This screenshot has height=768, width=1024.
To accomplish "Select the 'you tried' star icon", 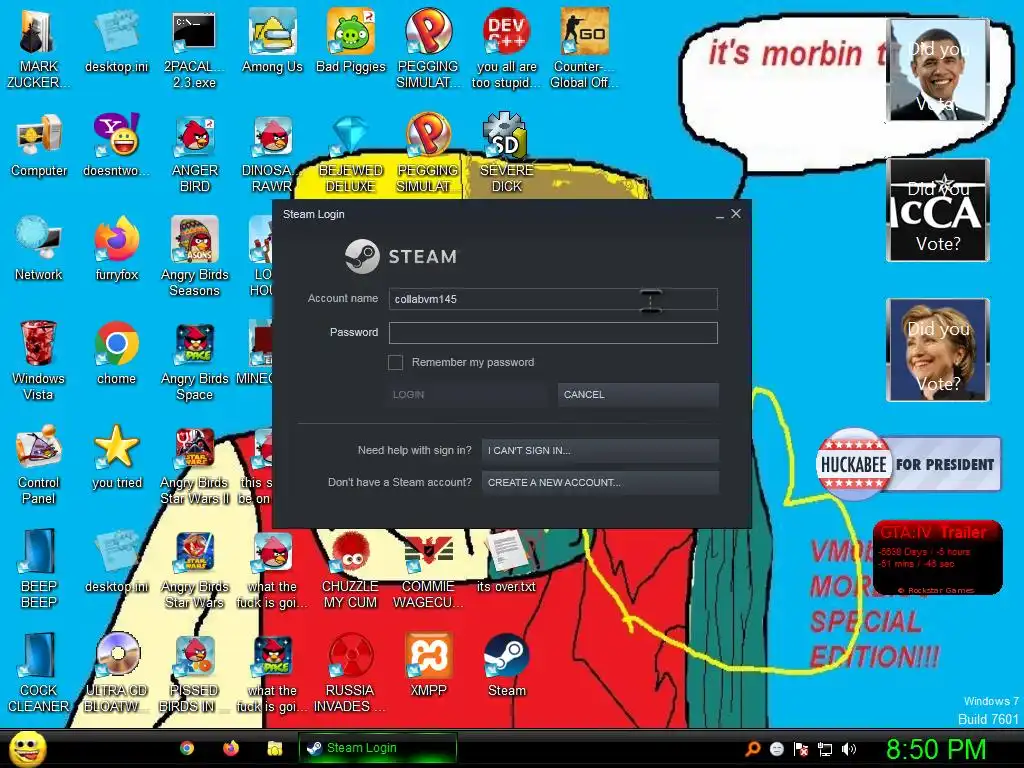I will (116, 457).
